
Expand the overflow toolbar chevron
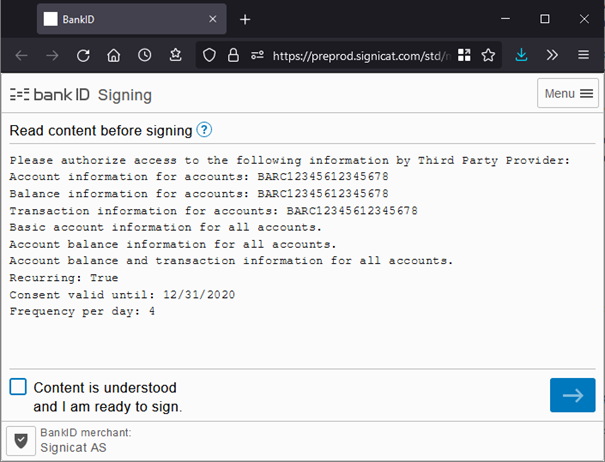[552, 56]
